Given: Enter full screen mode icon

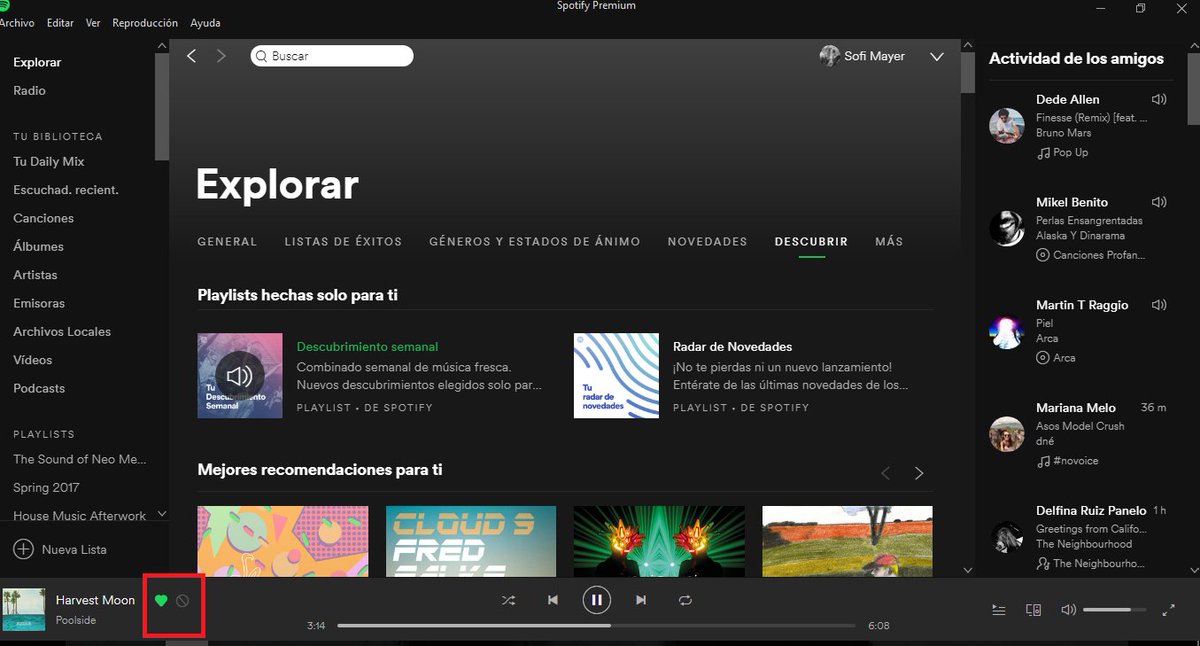Looking at the screenshot, I should coord(1169,610).
